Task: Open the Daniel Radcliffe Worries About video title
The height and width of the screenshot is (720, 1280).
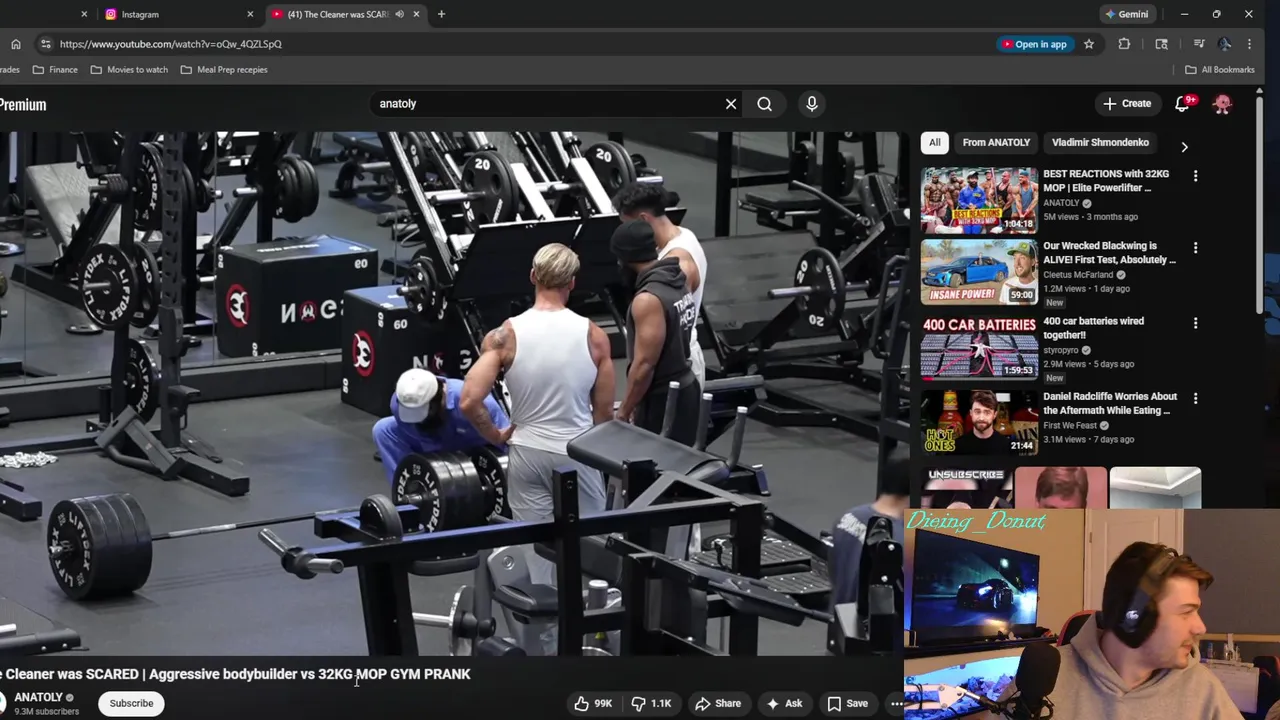Action: click(1110, 404)
